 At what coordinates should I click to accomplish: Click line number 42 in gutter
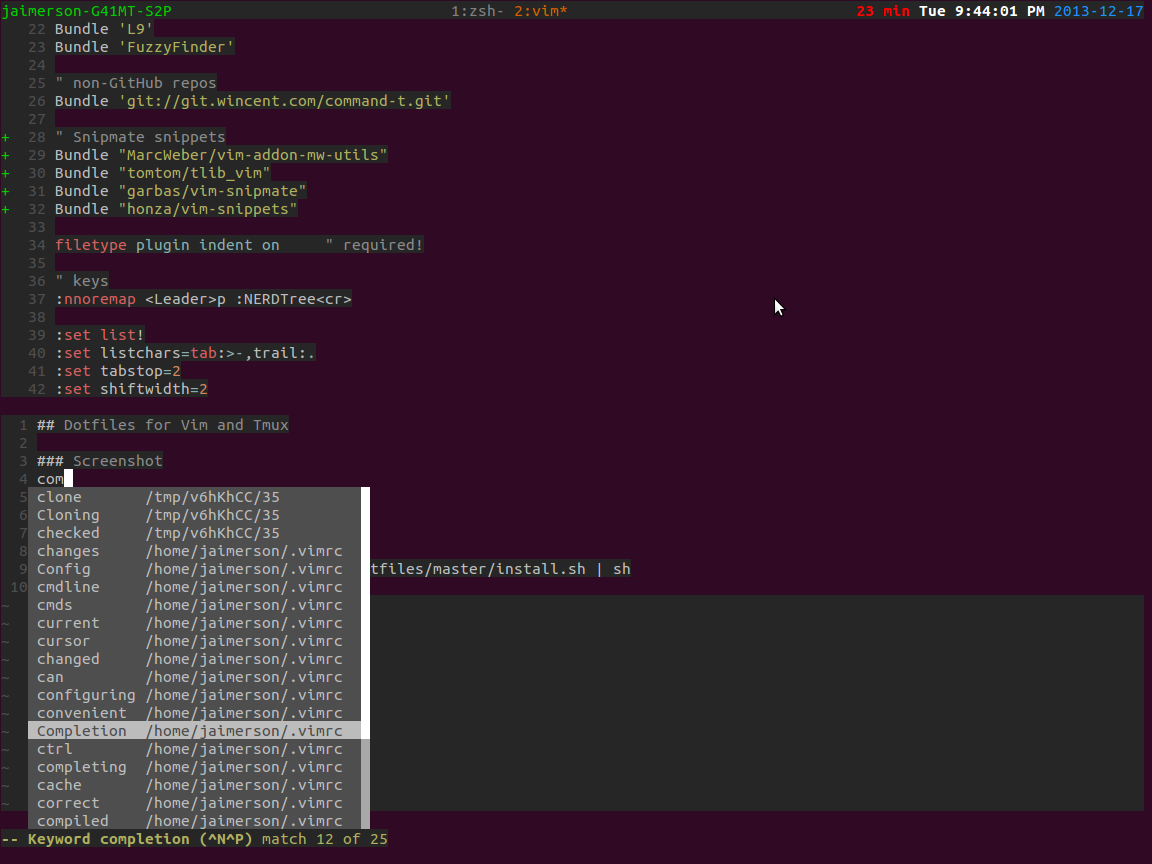point(37,389)
